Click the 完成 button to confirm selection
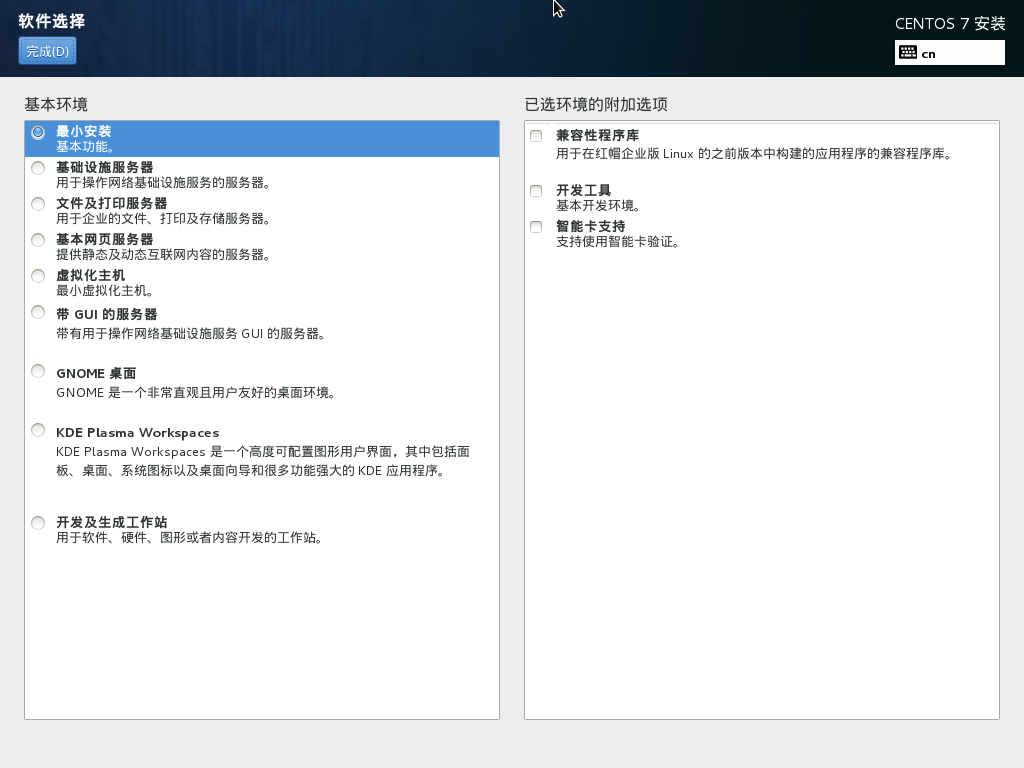This screenshot has height=768, width=1024. point(46,50)
